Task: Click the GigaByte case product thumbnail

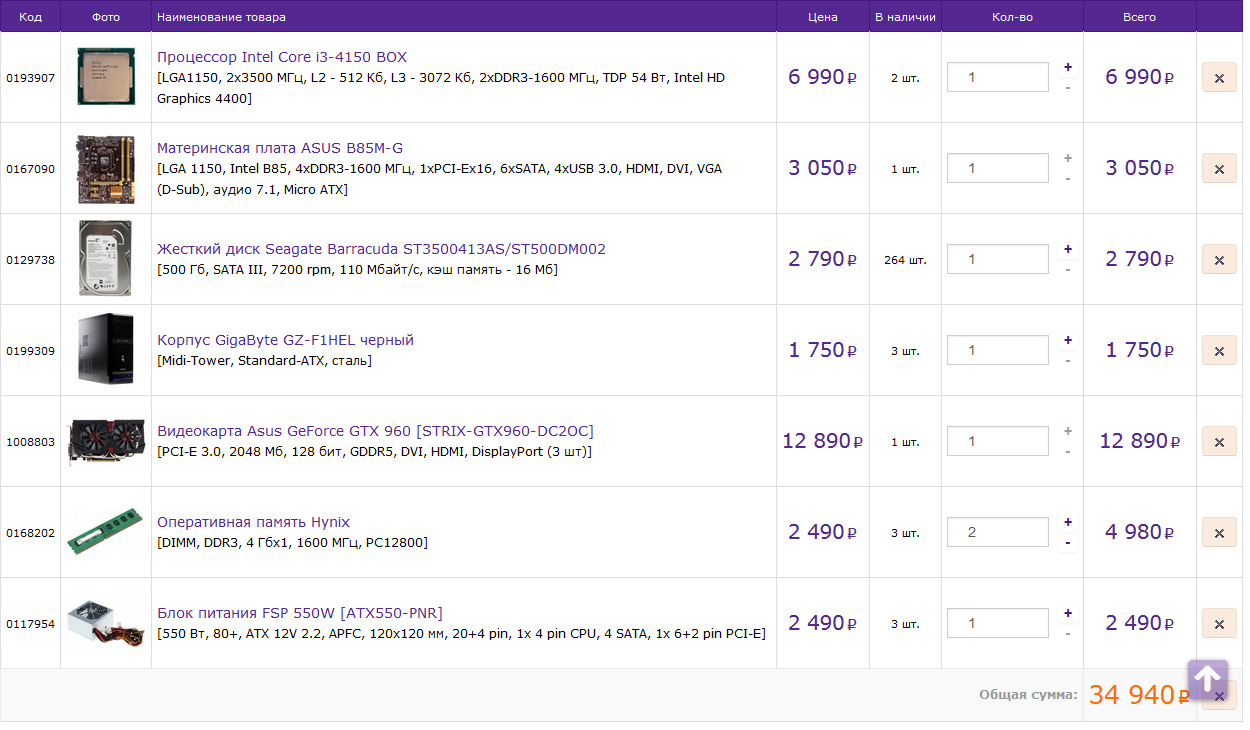Action: [x=105, y=349]
